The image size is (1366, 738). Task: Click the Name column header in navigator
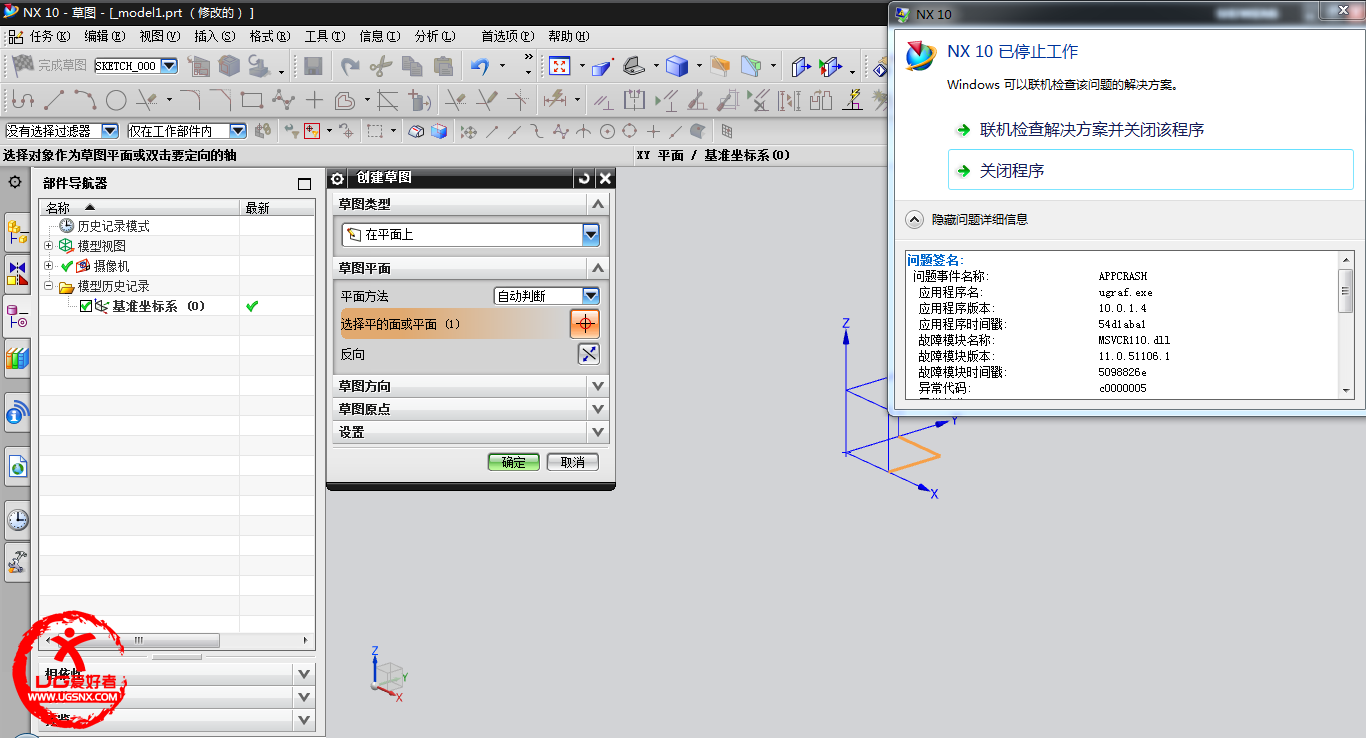coord(139,208)
